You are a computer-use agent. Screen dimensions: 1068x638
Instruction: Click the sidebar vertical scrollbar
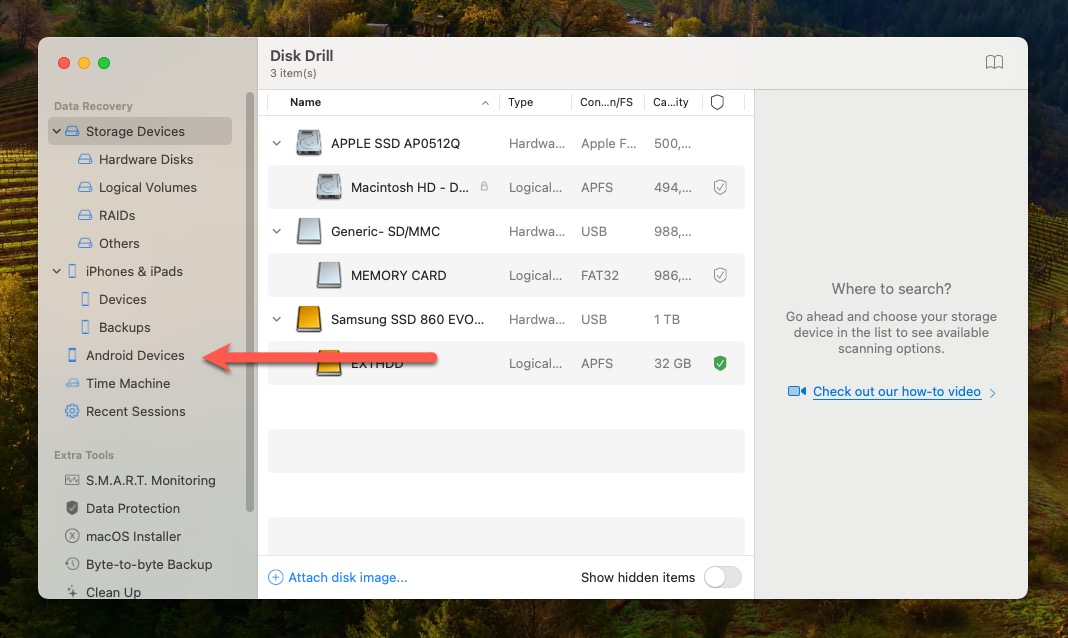250,300
